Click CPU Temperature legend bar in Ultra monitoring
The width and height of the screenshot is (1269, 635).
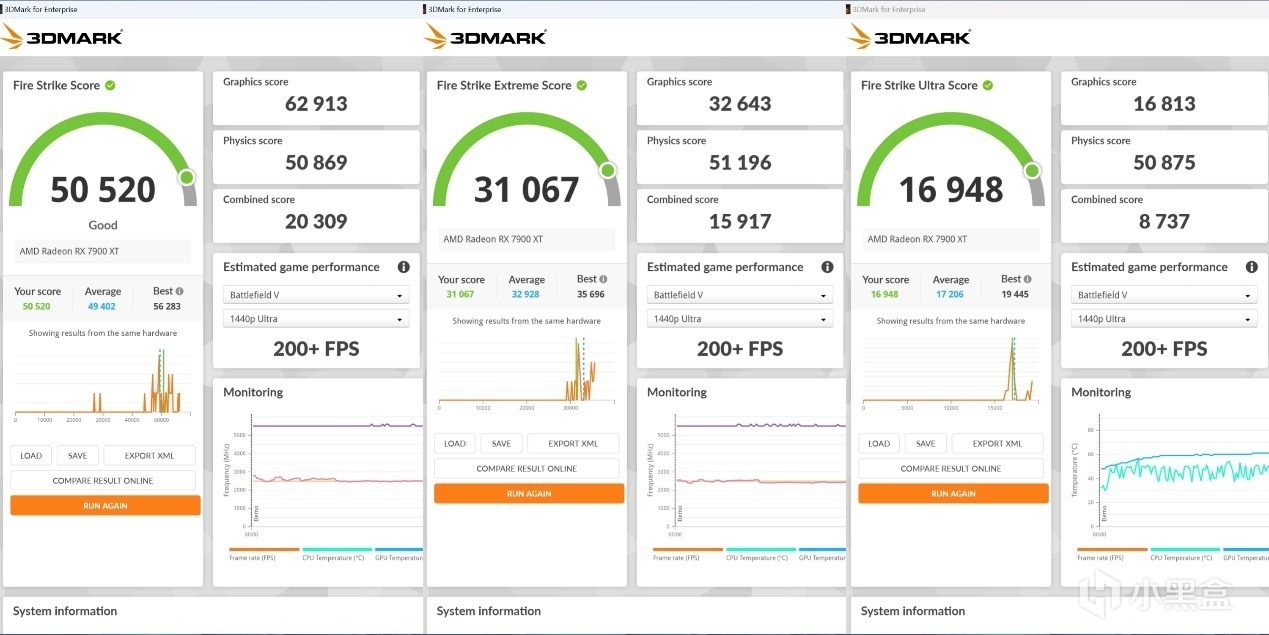click(x=1185, y=549)
